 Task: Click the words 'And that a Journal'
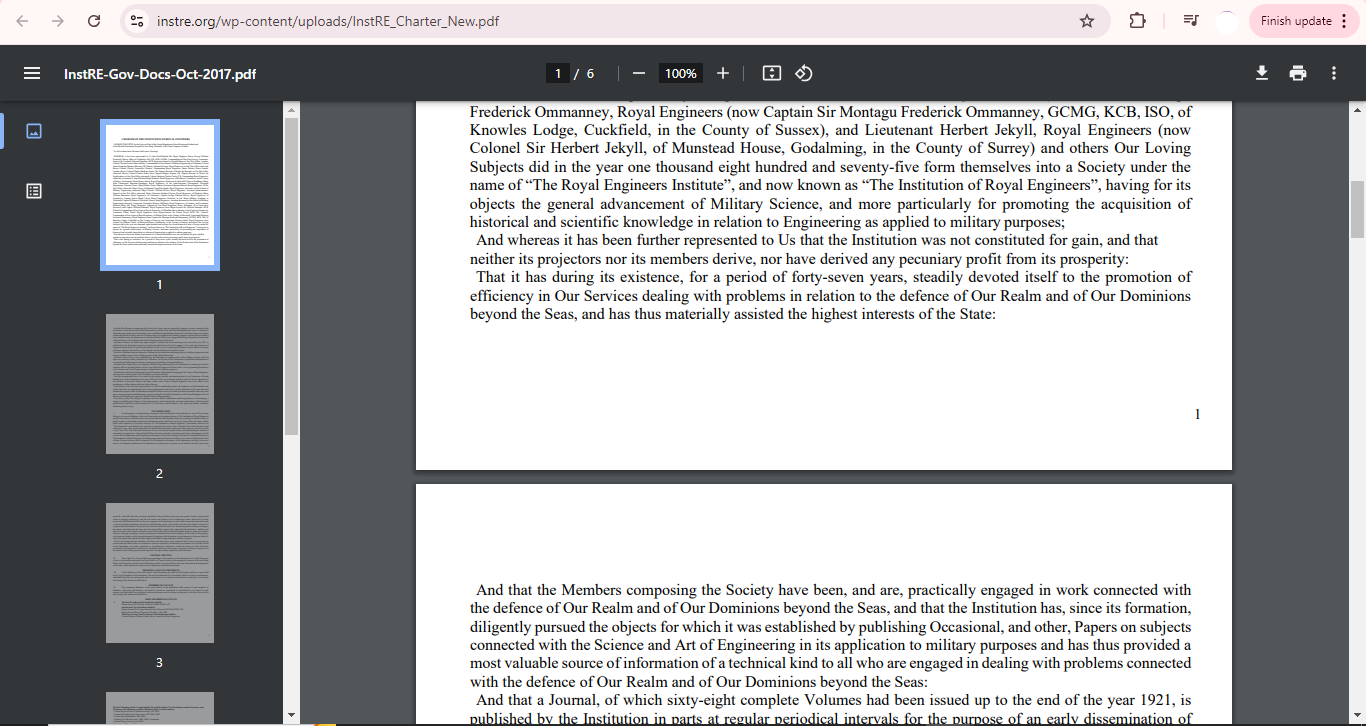click(537, 700)
